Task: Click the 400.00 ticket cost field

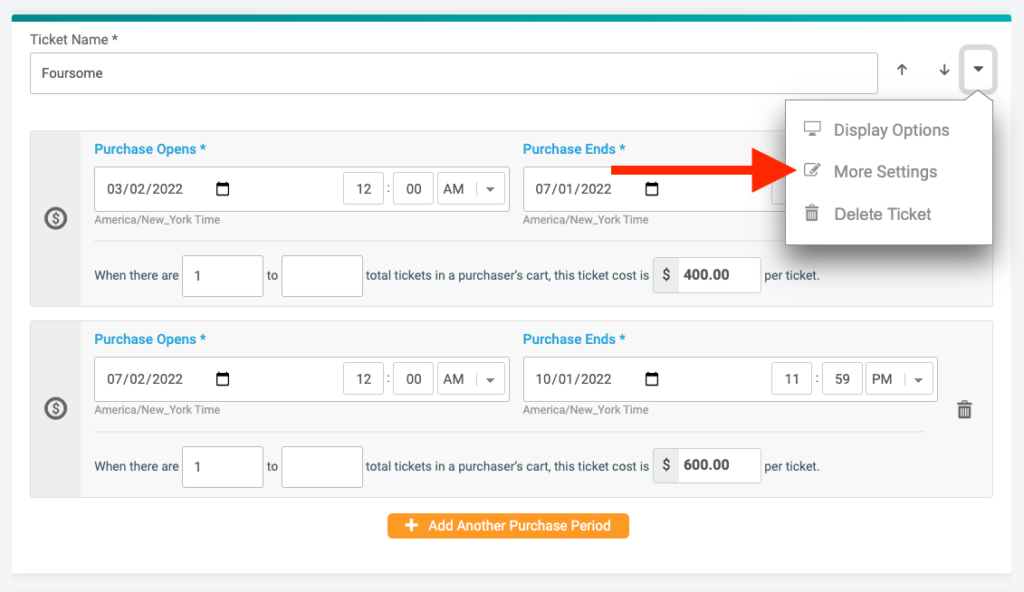Action: (719, 274)
